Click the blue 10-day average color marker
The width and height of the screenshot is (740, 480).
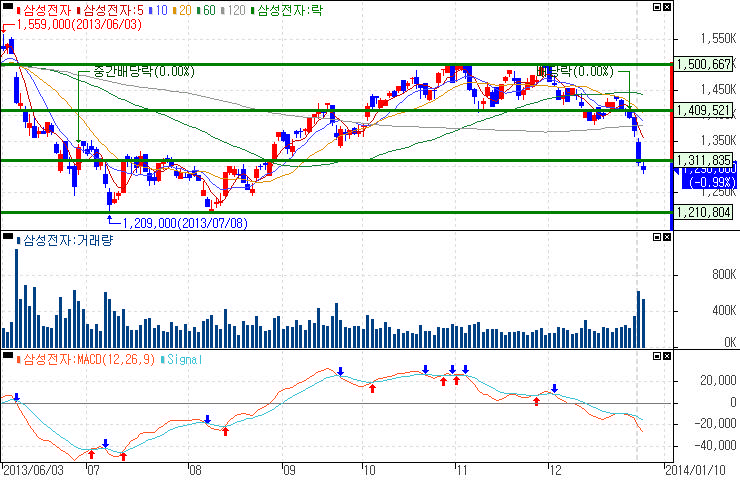click(152, 10)
